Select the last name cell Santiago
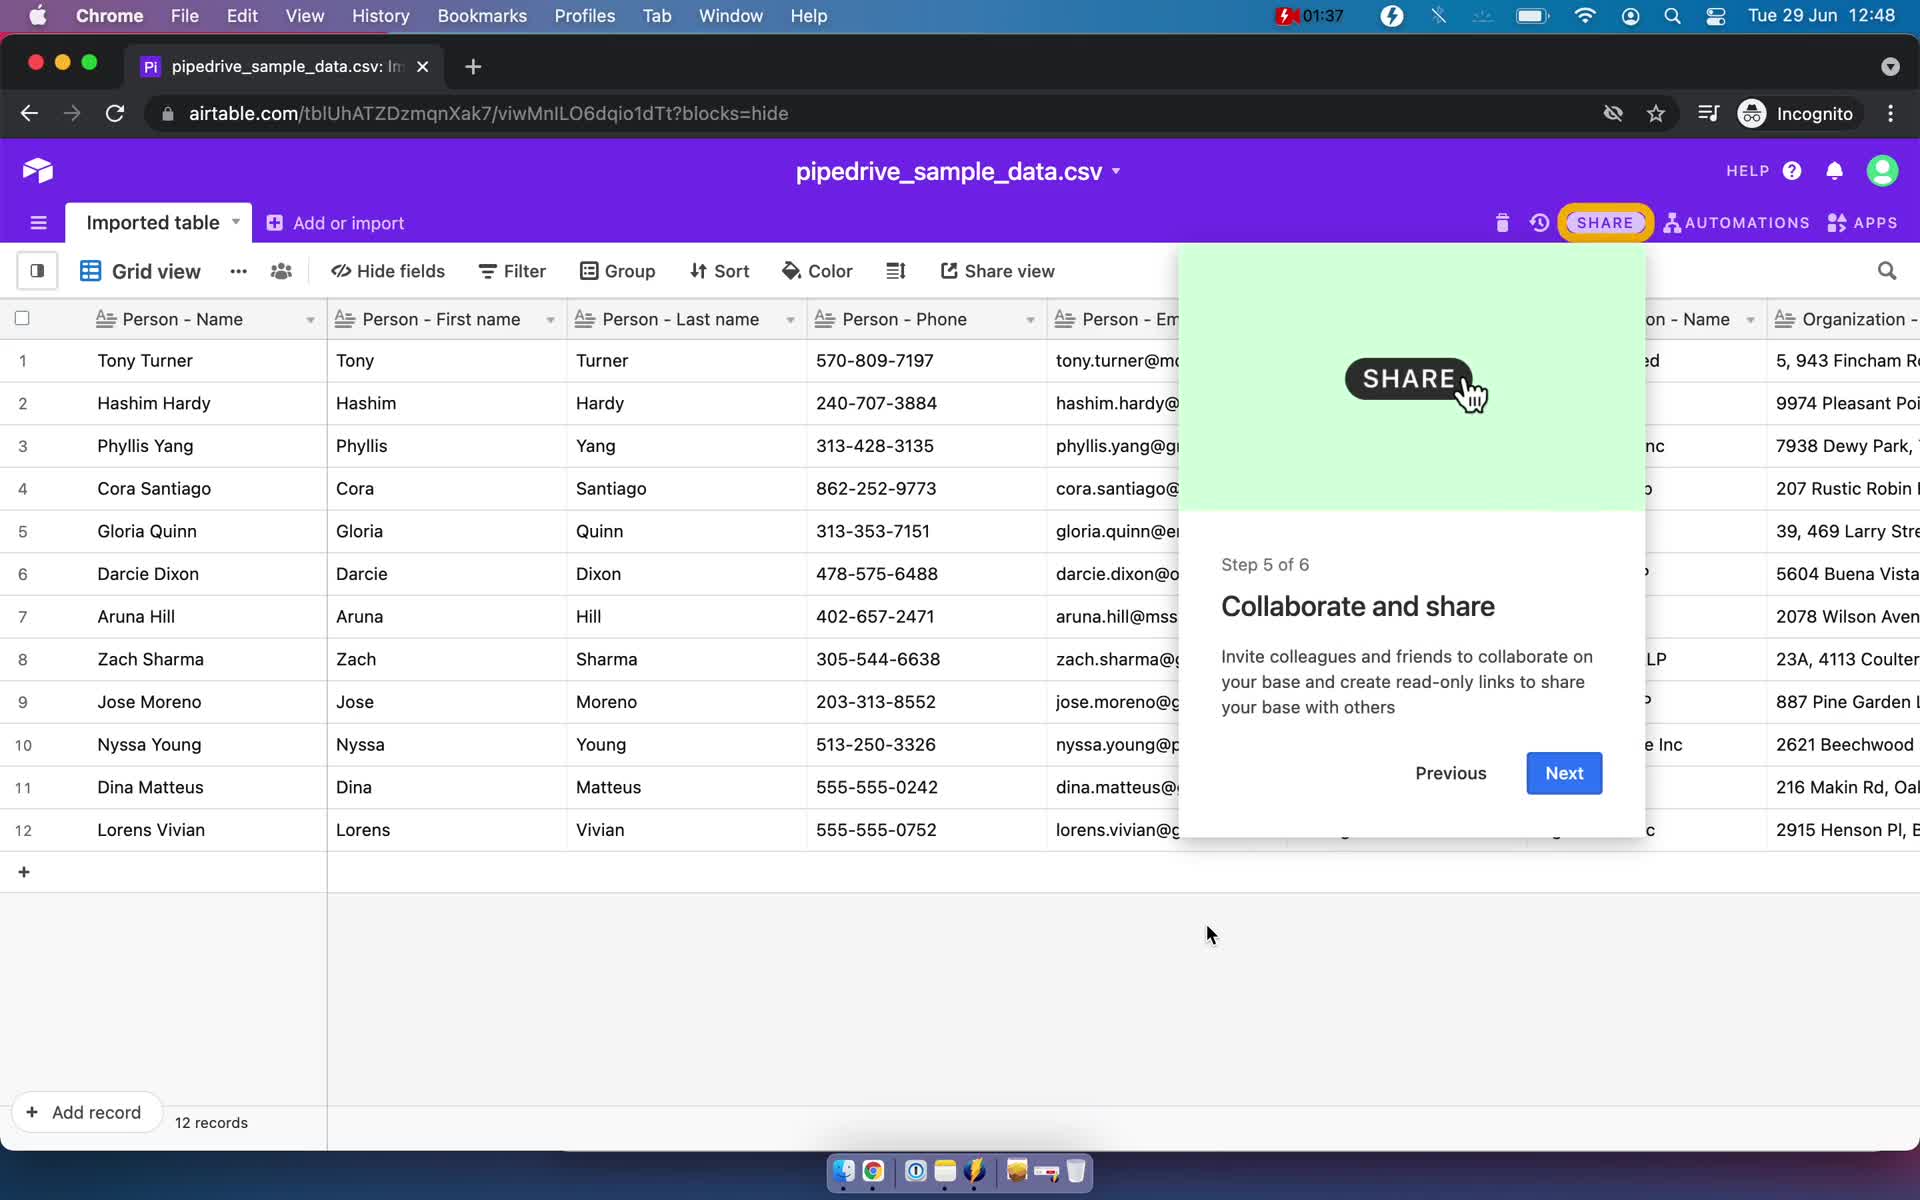1920x1200 pixels. pyautogui.click(x=686, y=489)
